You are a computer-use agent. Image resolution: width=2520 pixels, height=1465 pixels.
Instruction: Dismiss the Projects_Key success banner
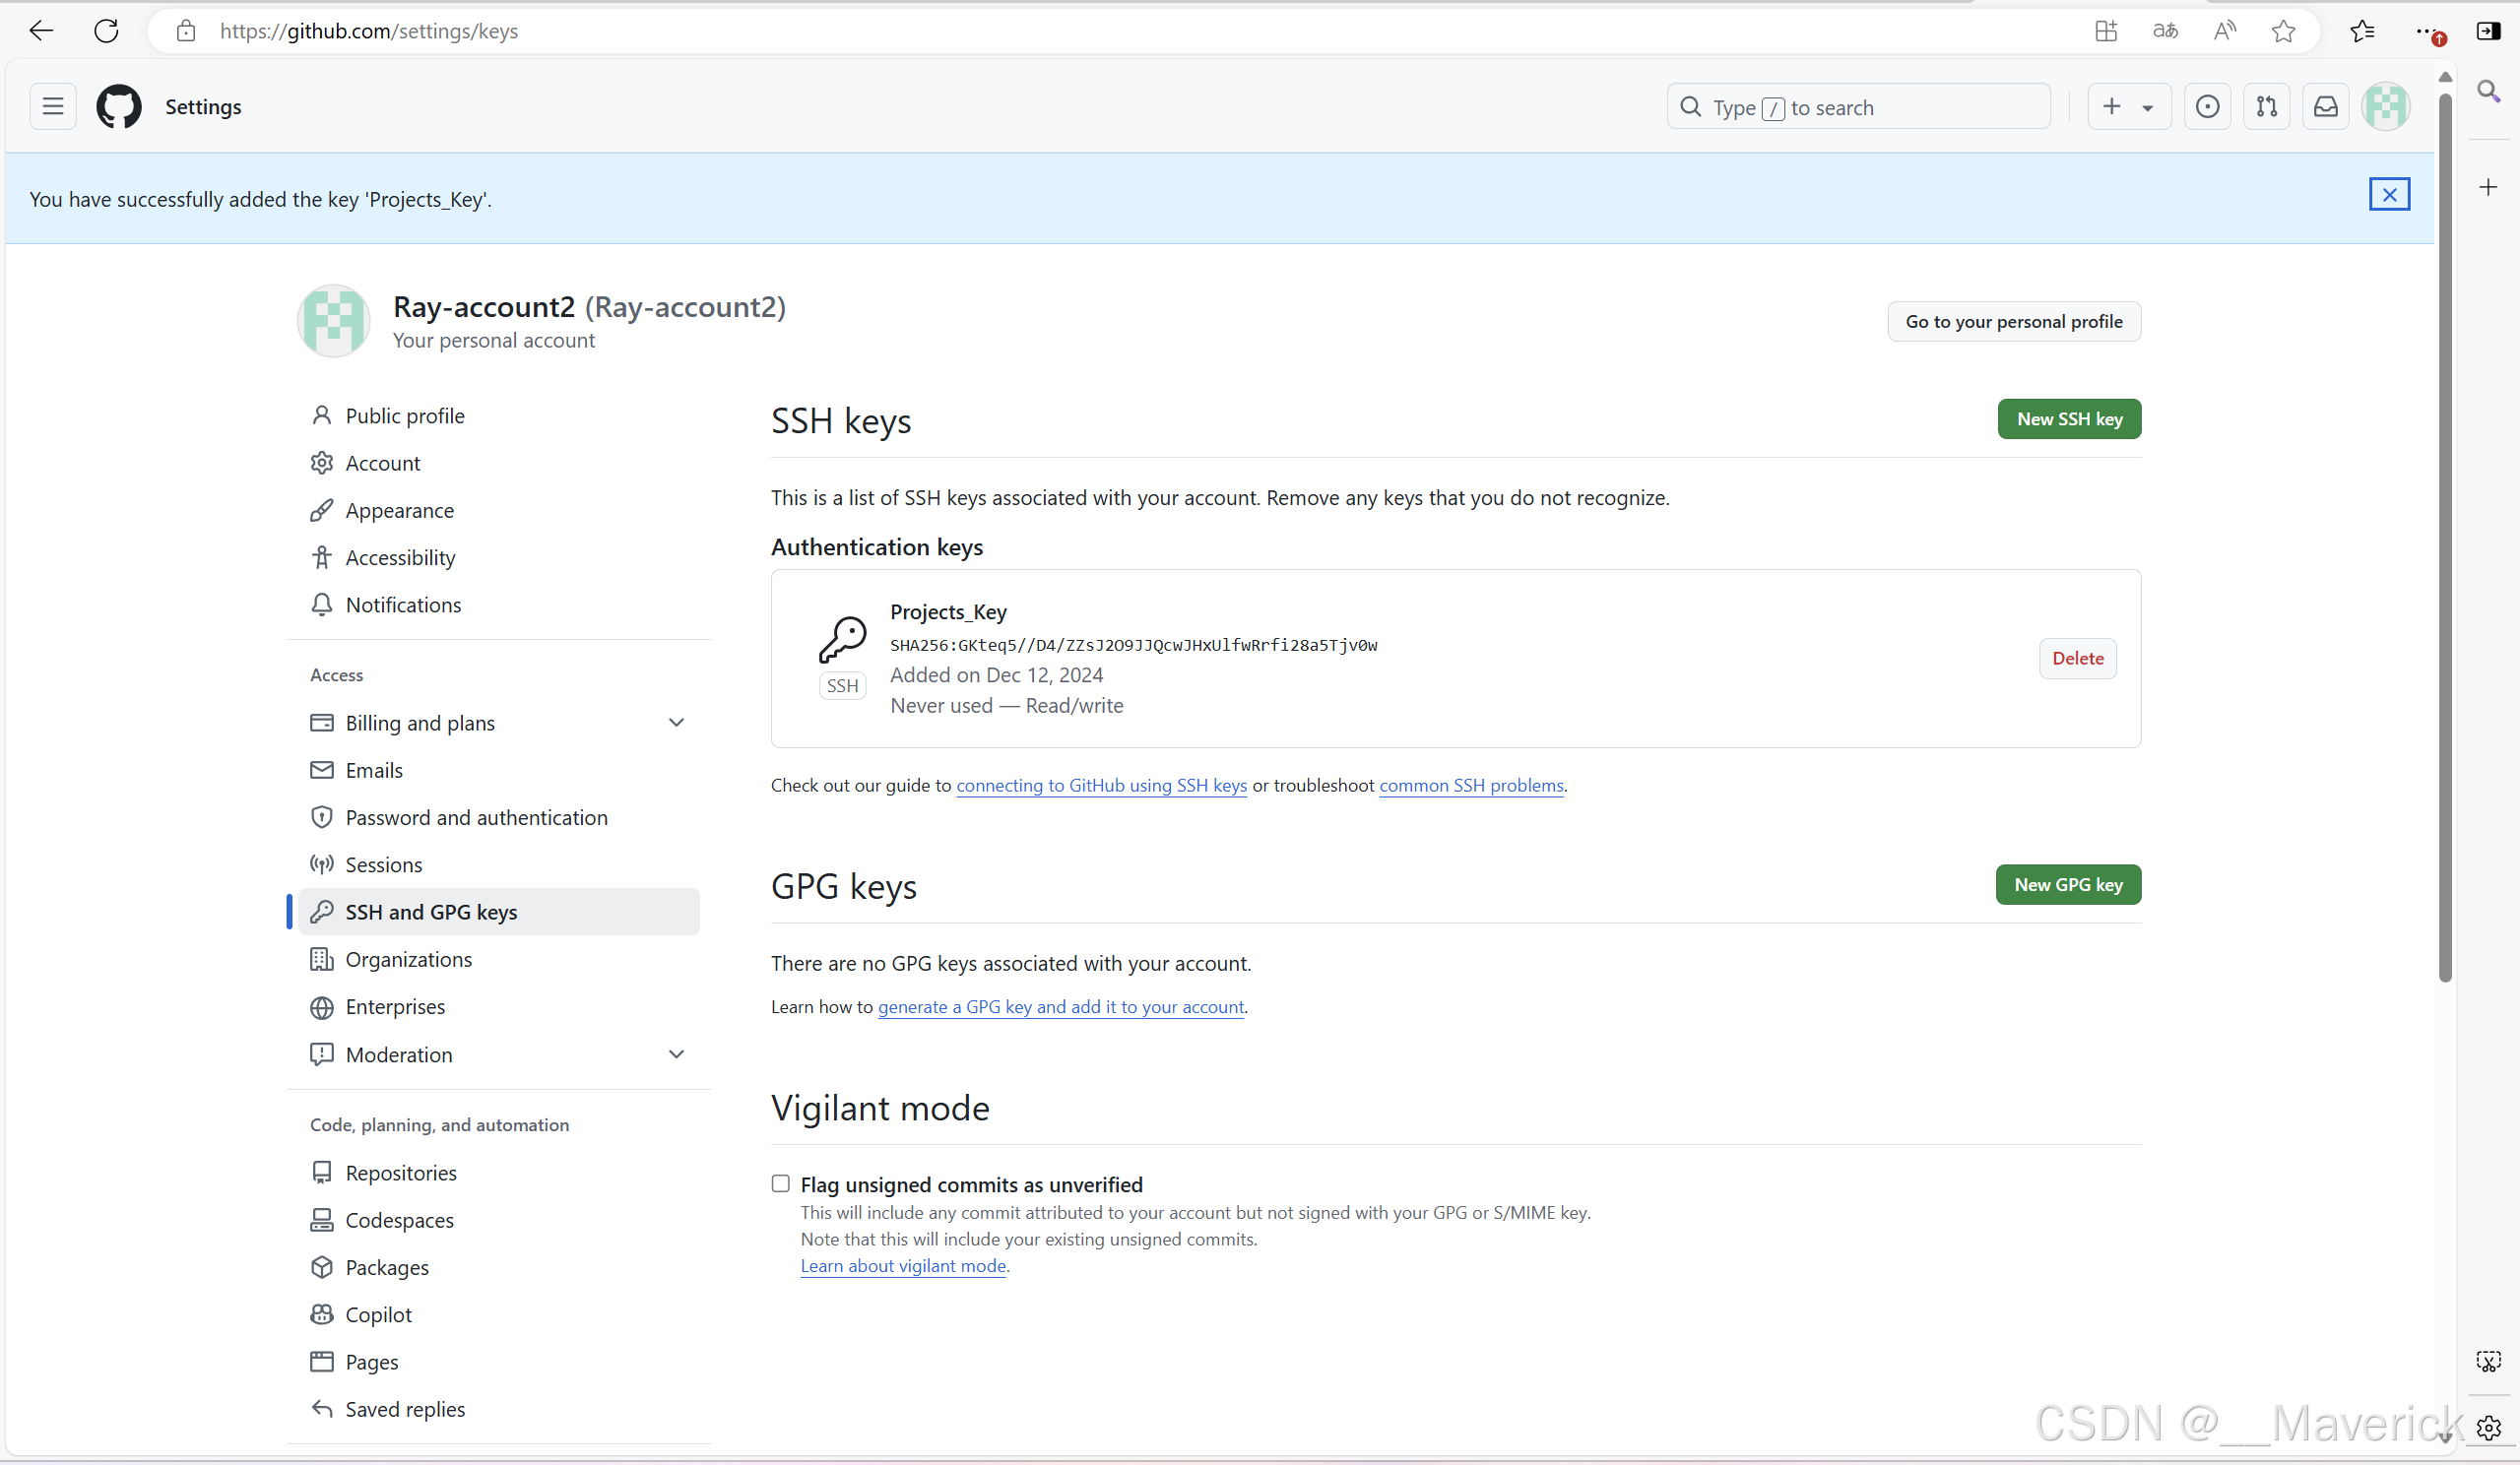click(x=2388, y=194)
